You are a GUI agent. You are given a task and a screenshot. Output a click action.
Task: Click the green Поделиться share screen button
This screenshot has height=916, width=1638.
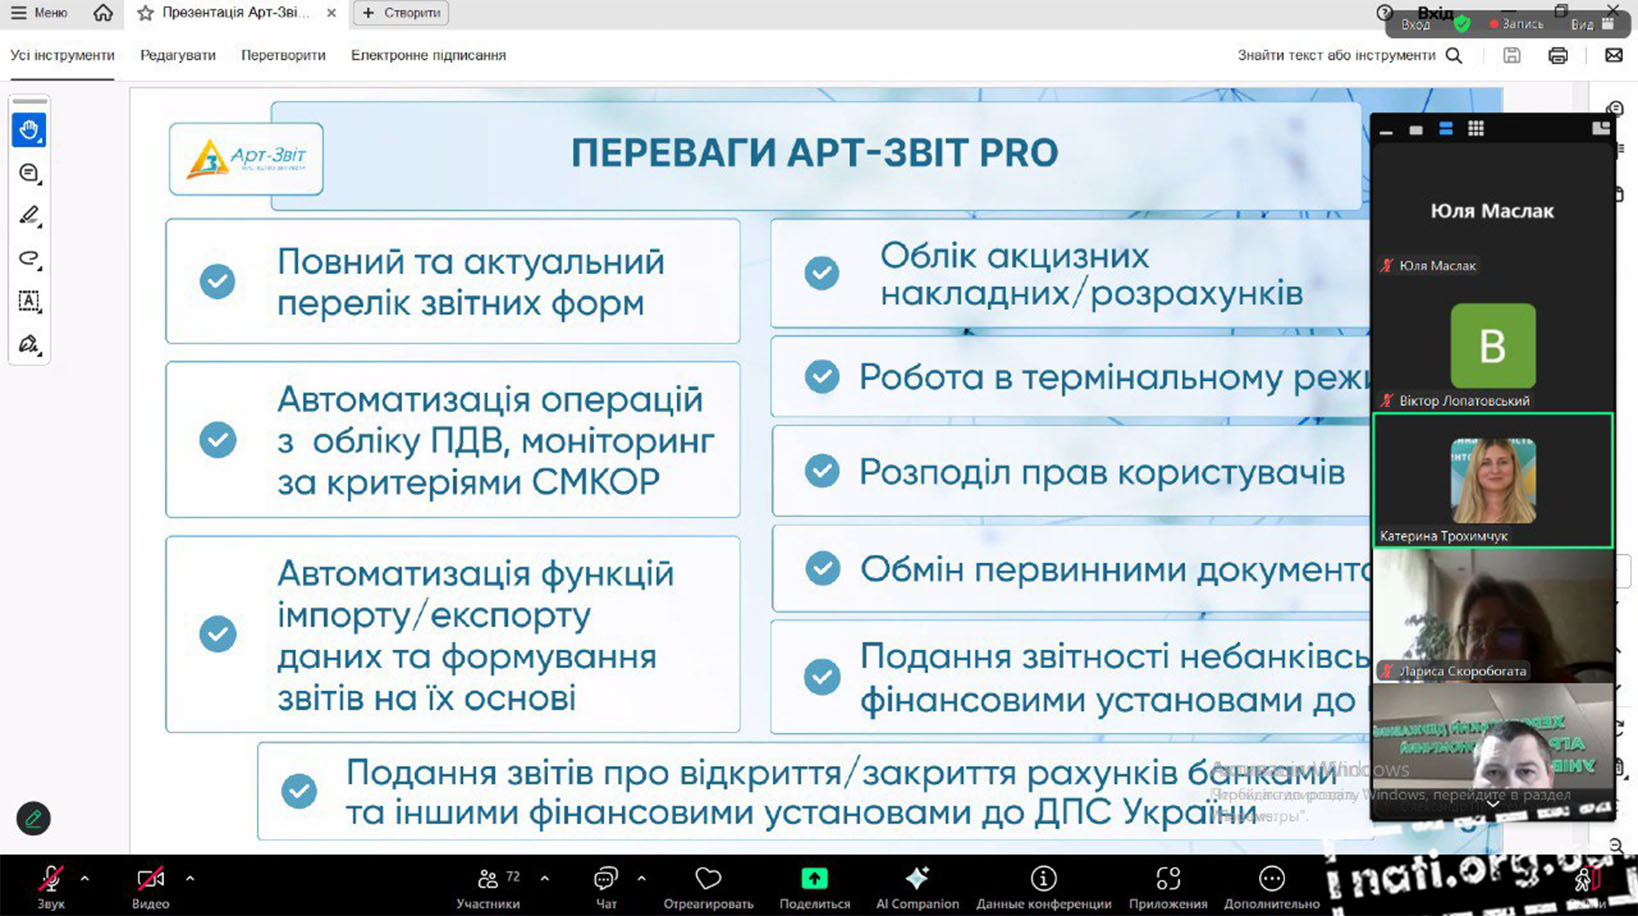pyautogui.click(x=815, y=885)
